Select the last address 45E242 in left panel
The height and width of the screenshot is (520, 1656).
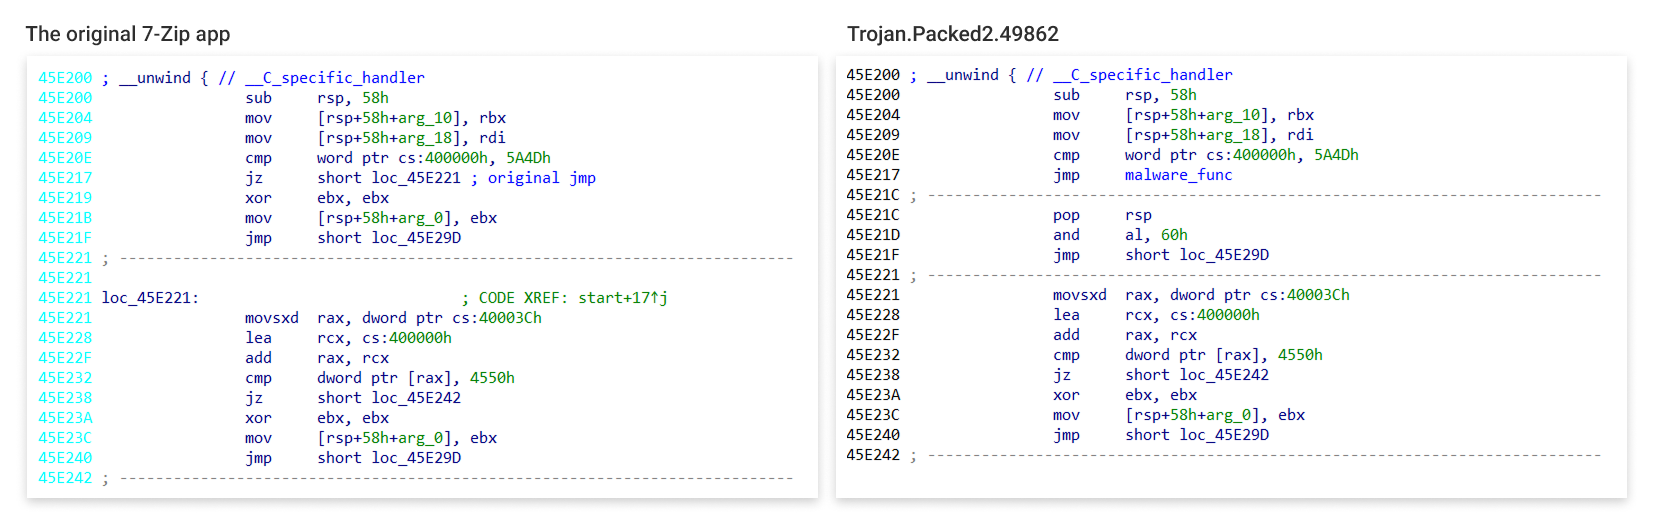pyautogui.click(x=65, y=478)
